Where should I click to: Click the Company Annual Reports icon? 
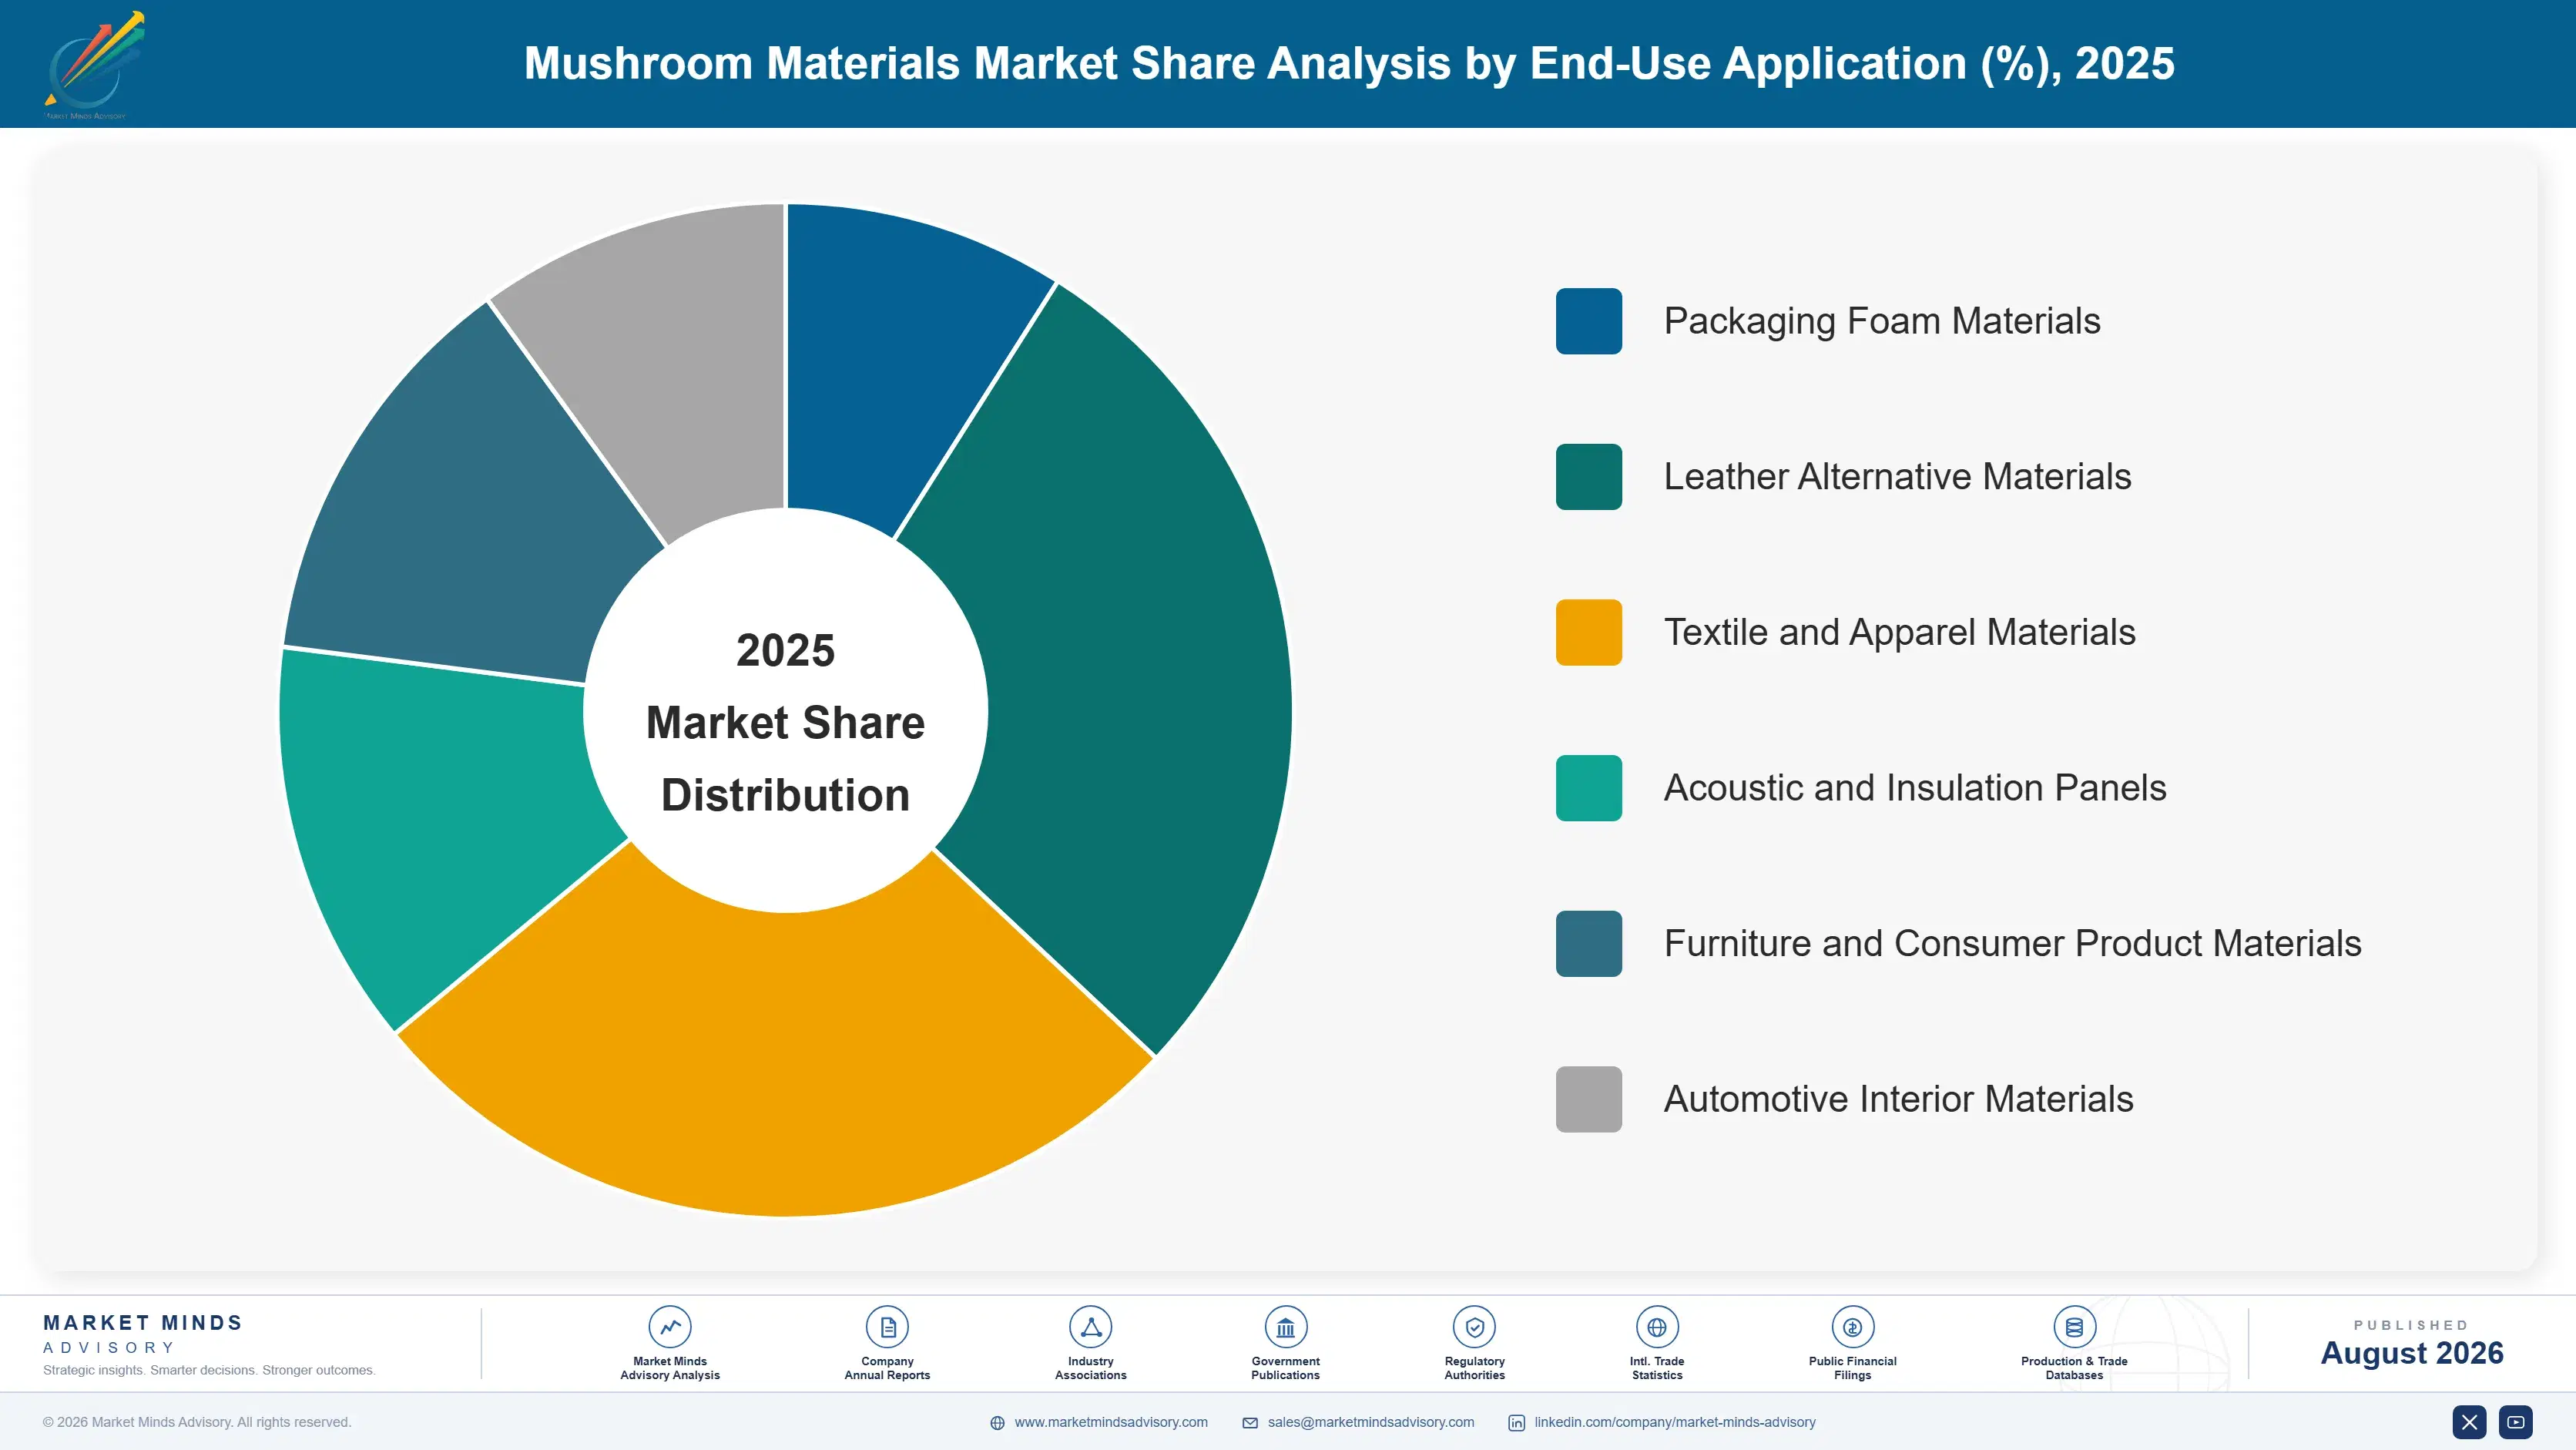coord(887,1327)
